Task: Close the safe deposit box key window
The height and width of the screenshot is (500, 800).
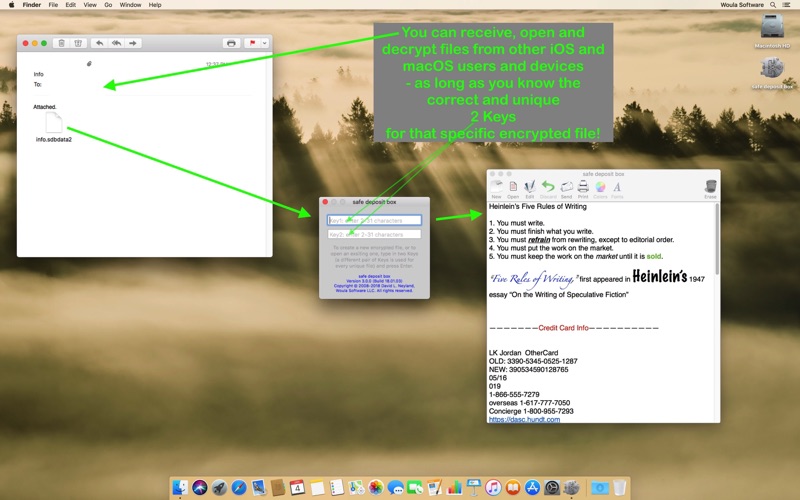Action: (325, 202)
